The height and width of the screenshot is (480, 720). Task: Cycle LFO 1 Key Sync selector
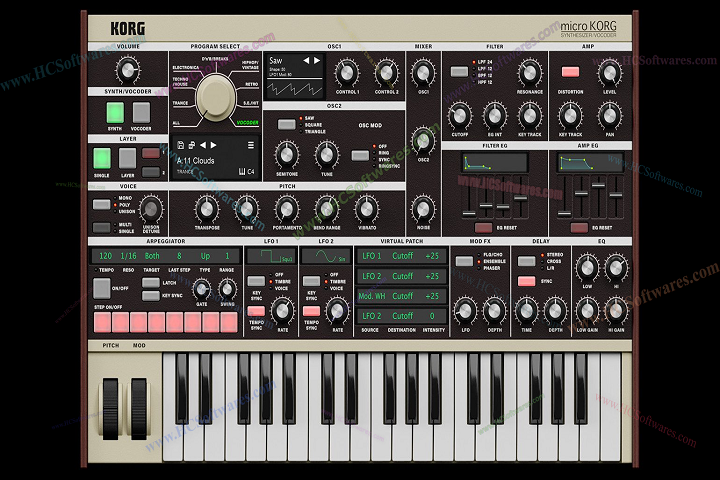coord(256,281)
